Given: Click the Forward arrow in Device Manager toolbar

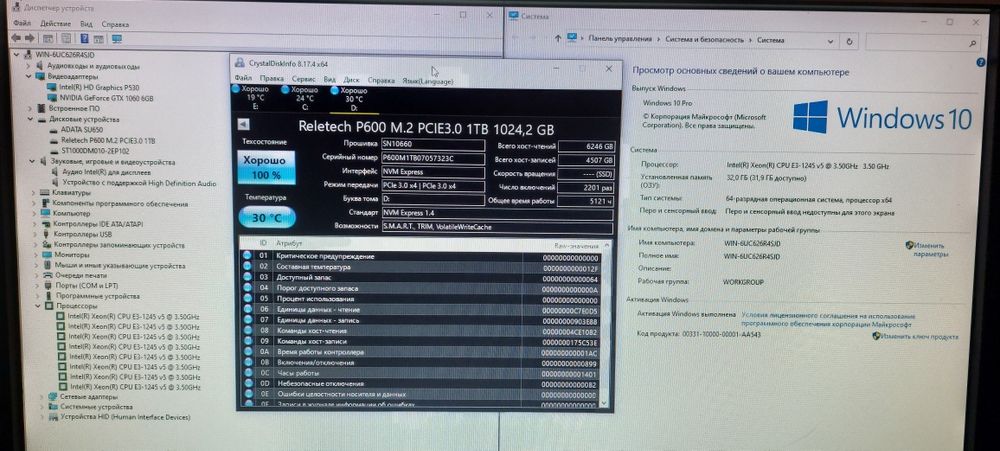Looking at the screenshot, I should click(x=31, y=38).
